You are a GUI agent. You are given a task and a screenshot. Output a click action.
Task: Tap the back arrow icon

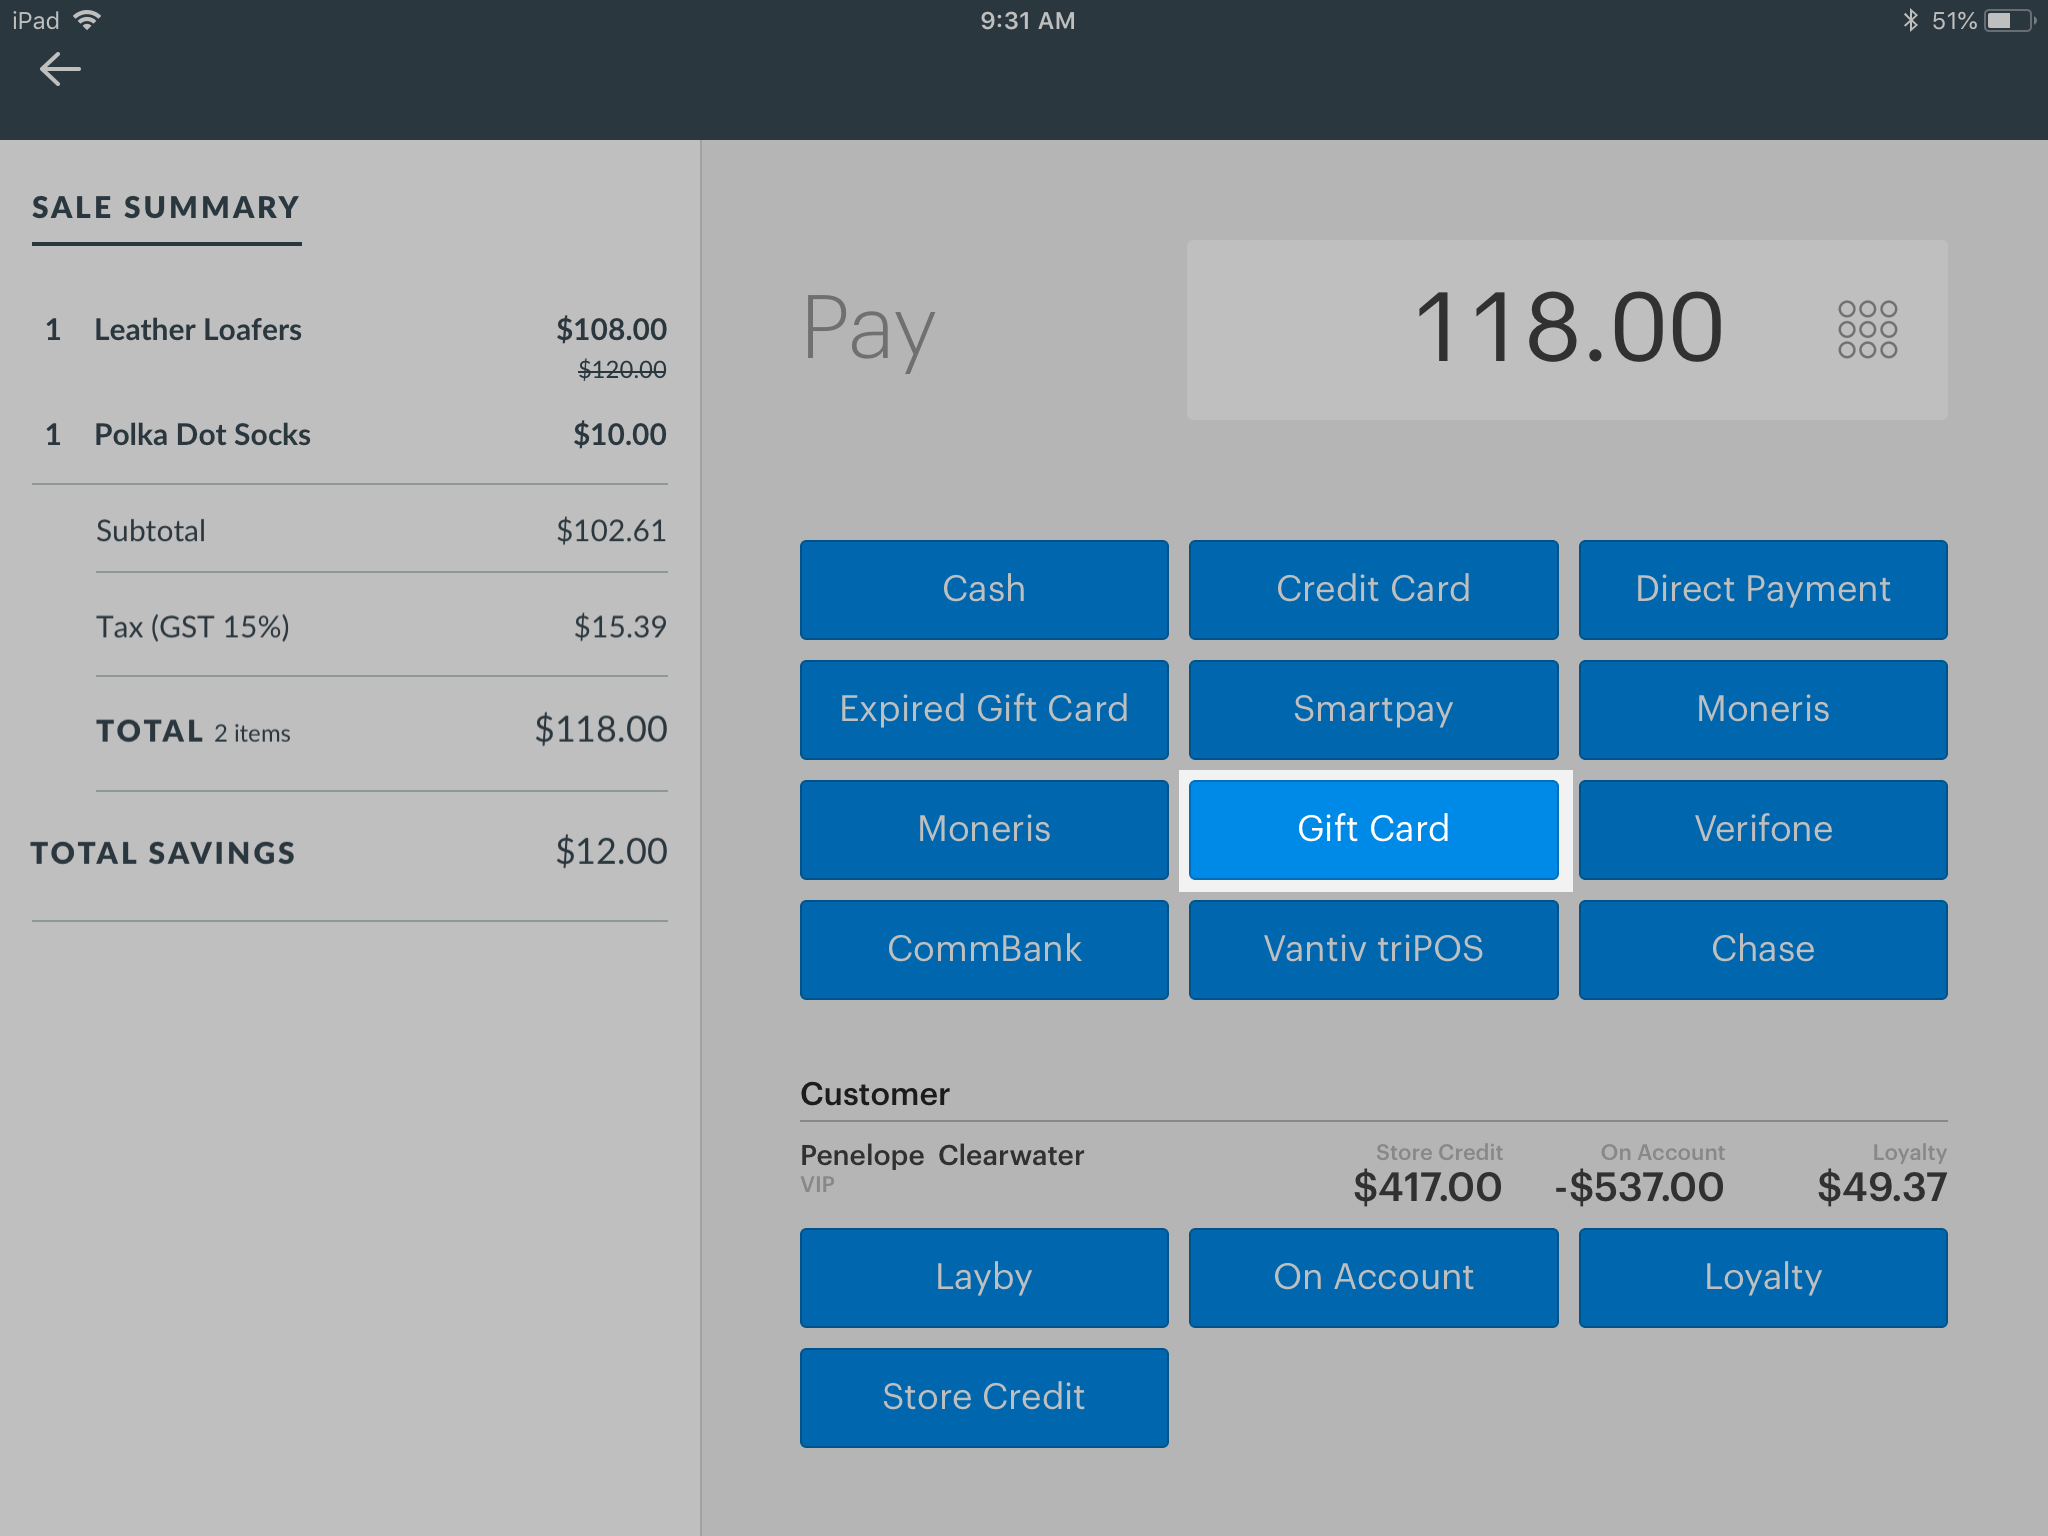(60, 69)
